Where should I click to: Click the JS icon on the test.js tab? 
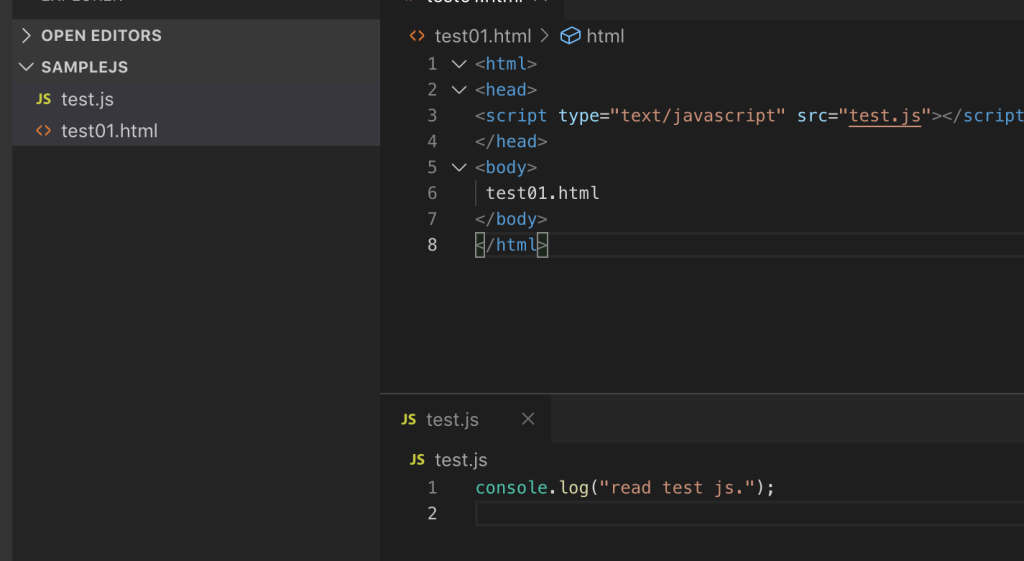click(x=408, y=420)
